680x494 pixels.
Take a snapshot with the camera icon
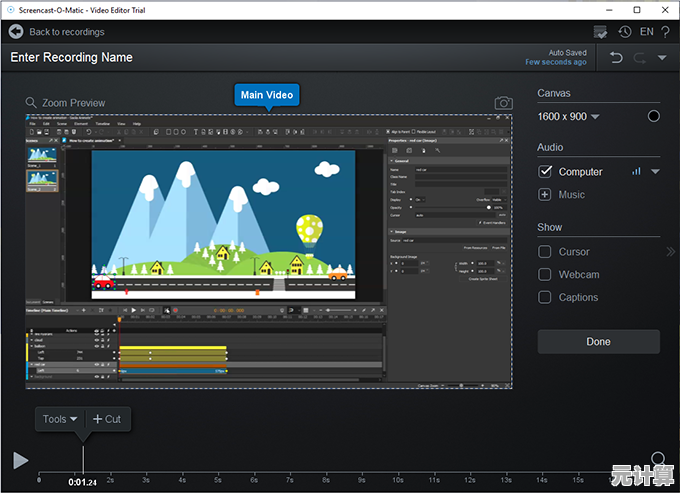click(x=503, y=103)
